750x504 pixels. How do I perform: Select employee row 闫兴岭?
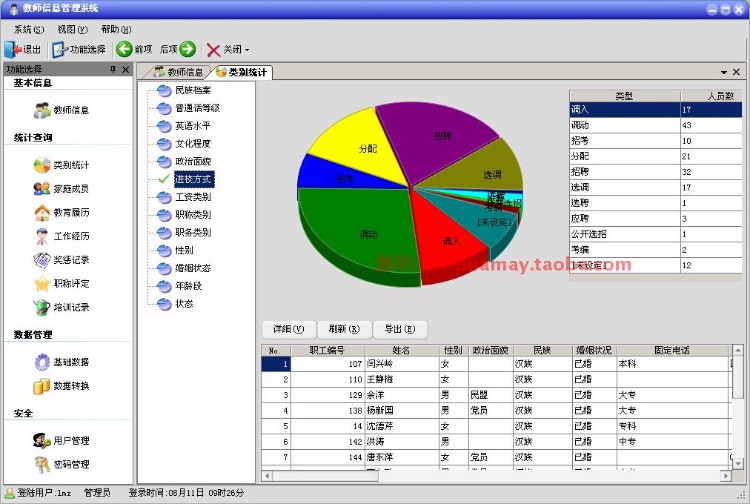point(496,364)
